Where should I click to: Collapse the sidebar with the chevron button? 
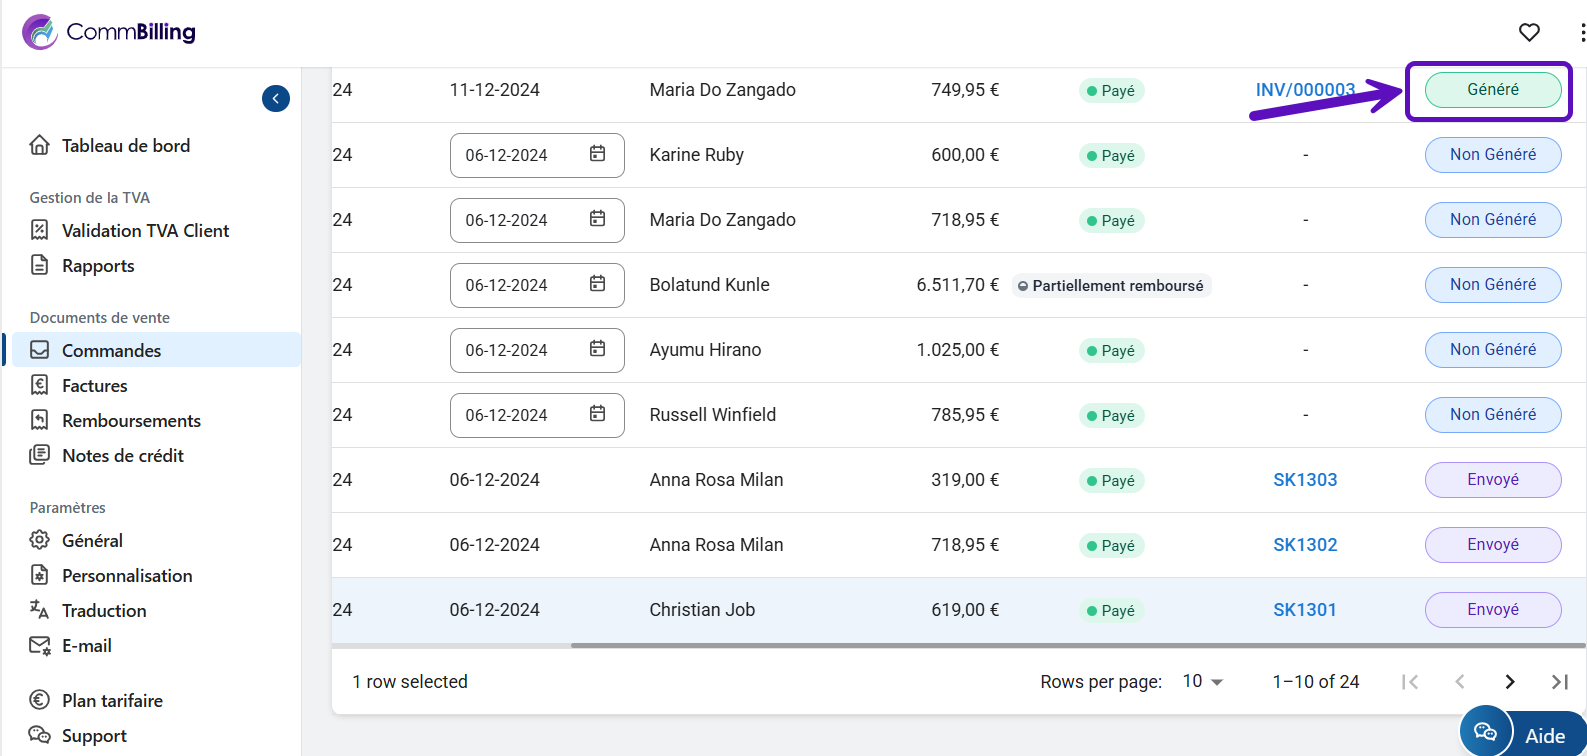pyautogui.click(x=276, y=98)
